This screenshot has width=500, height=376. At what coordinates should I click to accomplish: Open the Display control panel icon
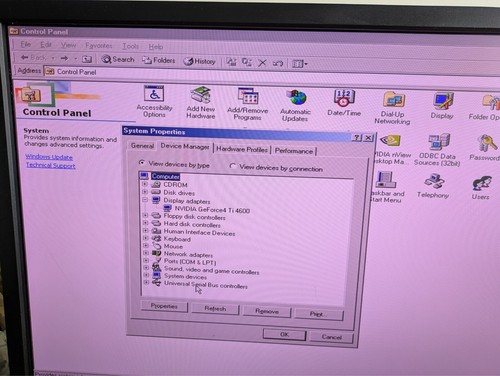(442, 106)
